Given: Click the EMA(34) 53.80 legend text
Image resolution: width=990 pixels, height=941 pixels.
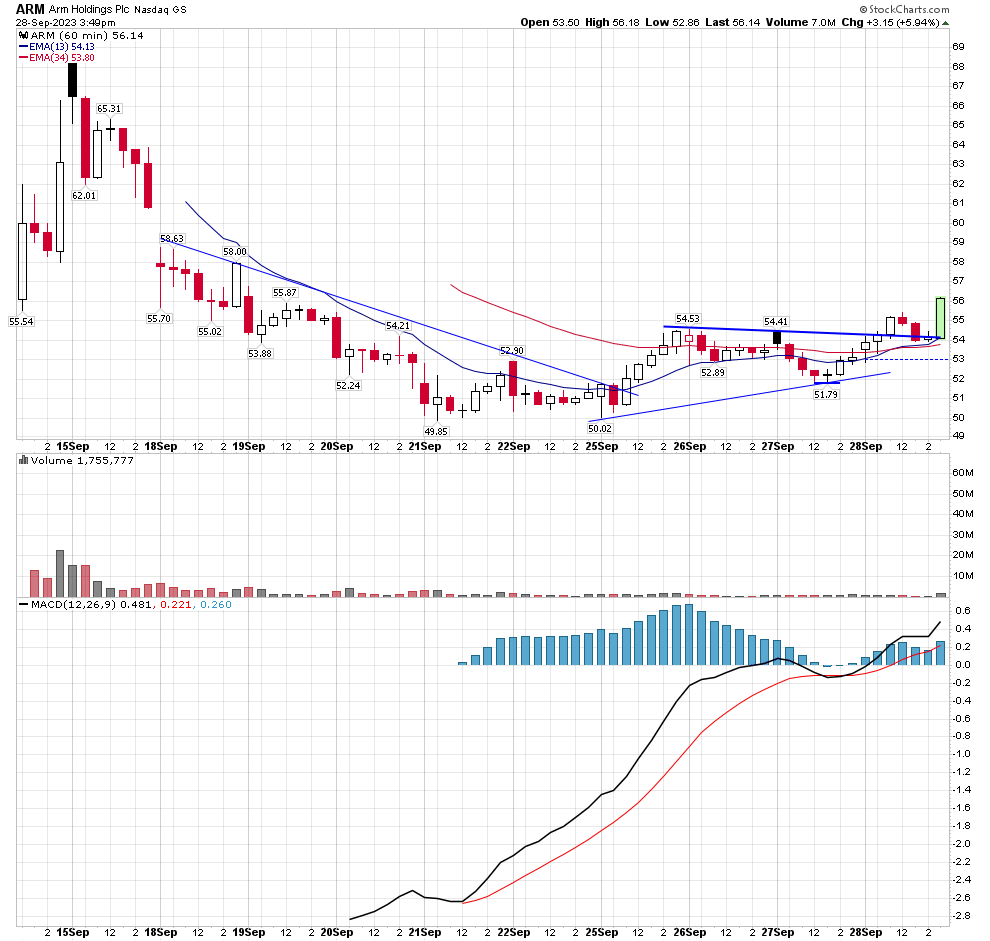Looking at the screenshot, I should tap(62, 57).
